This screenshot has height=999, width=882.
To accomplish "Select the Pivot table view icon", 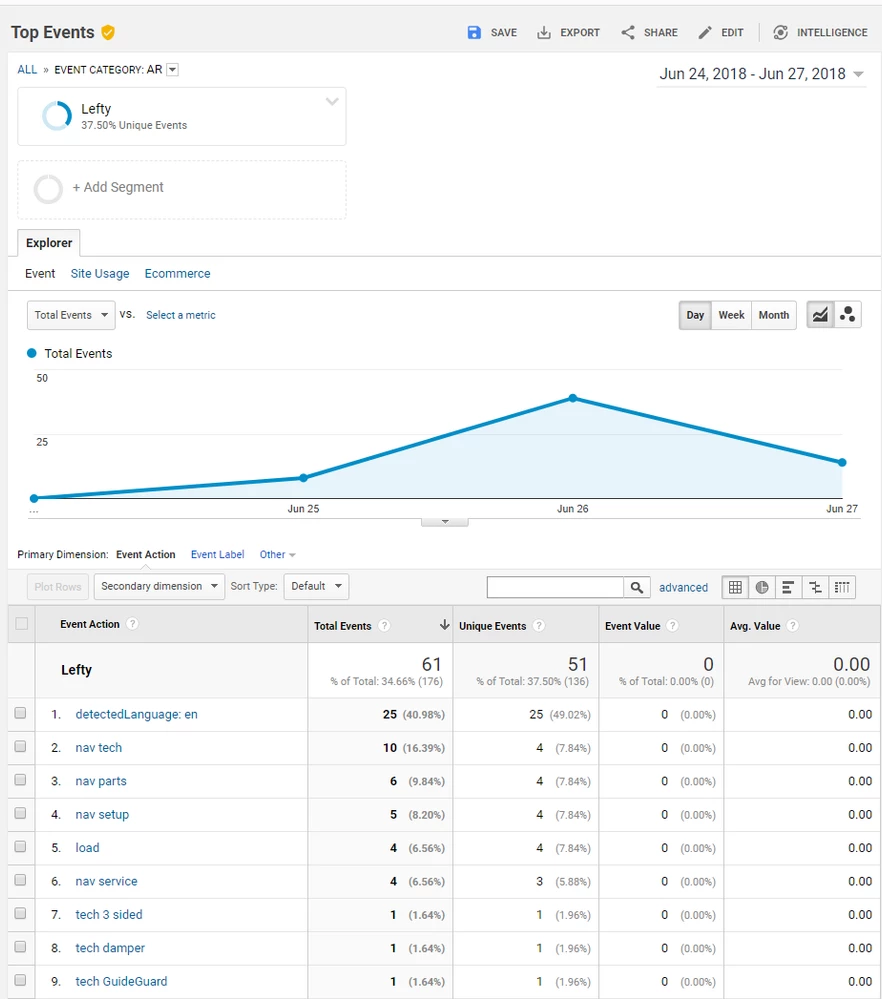I will click(842, 587).
